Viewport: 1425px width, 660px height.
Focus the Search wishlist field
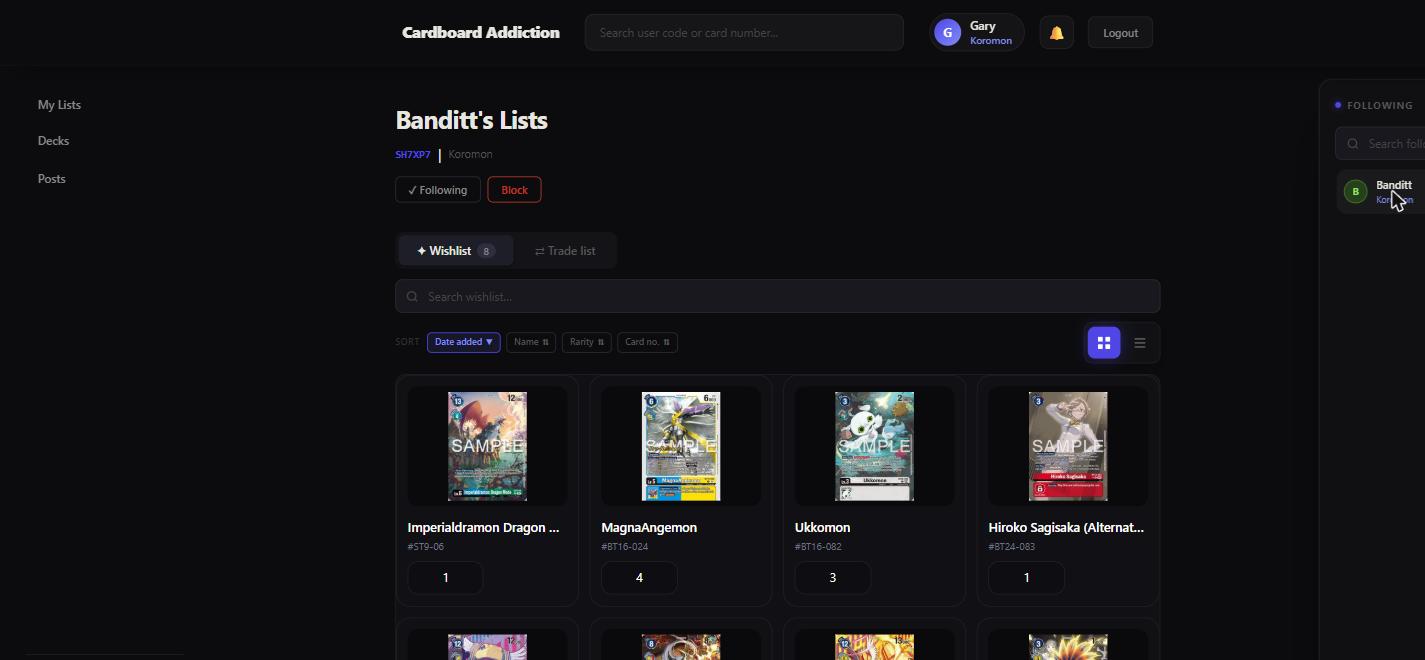pos(778,297)
